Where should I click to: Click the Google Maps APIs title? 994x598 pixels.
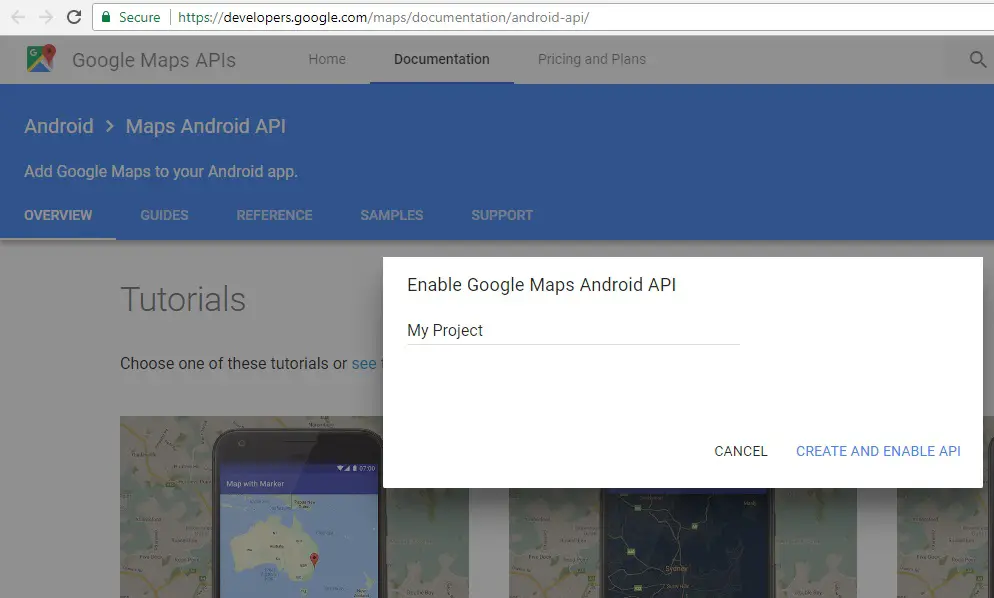coord(153,60)
